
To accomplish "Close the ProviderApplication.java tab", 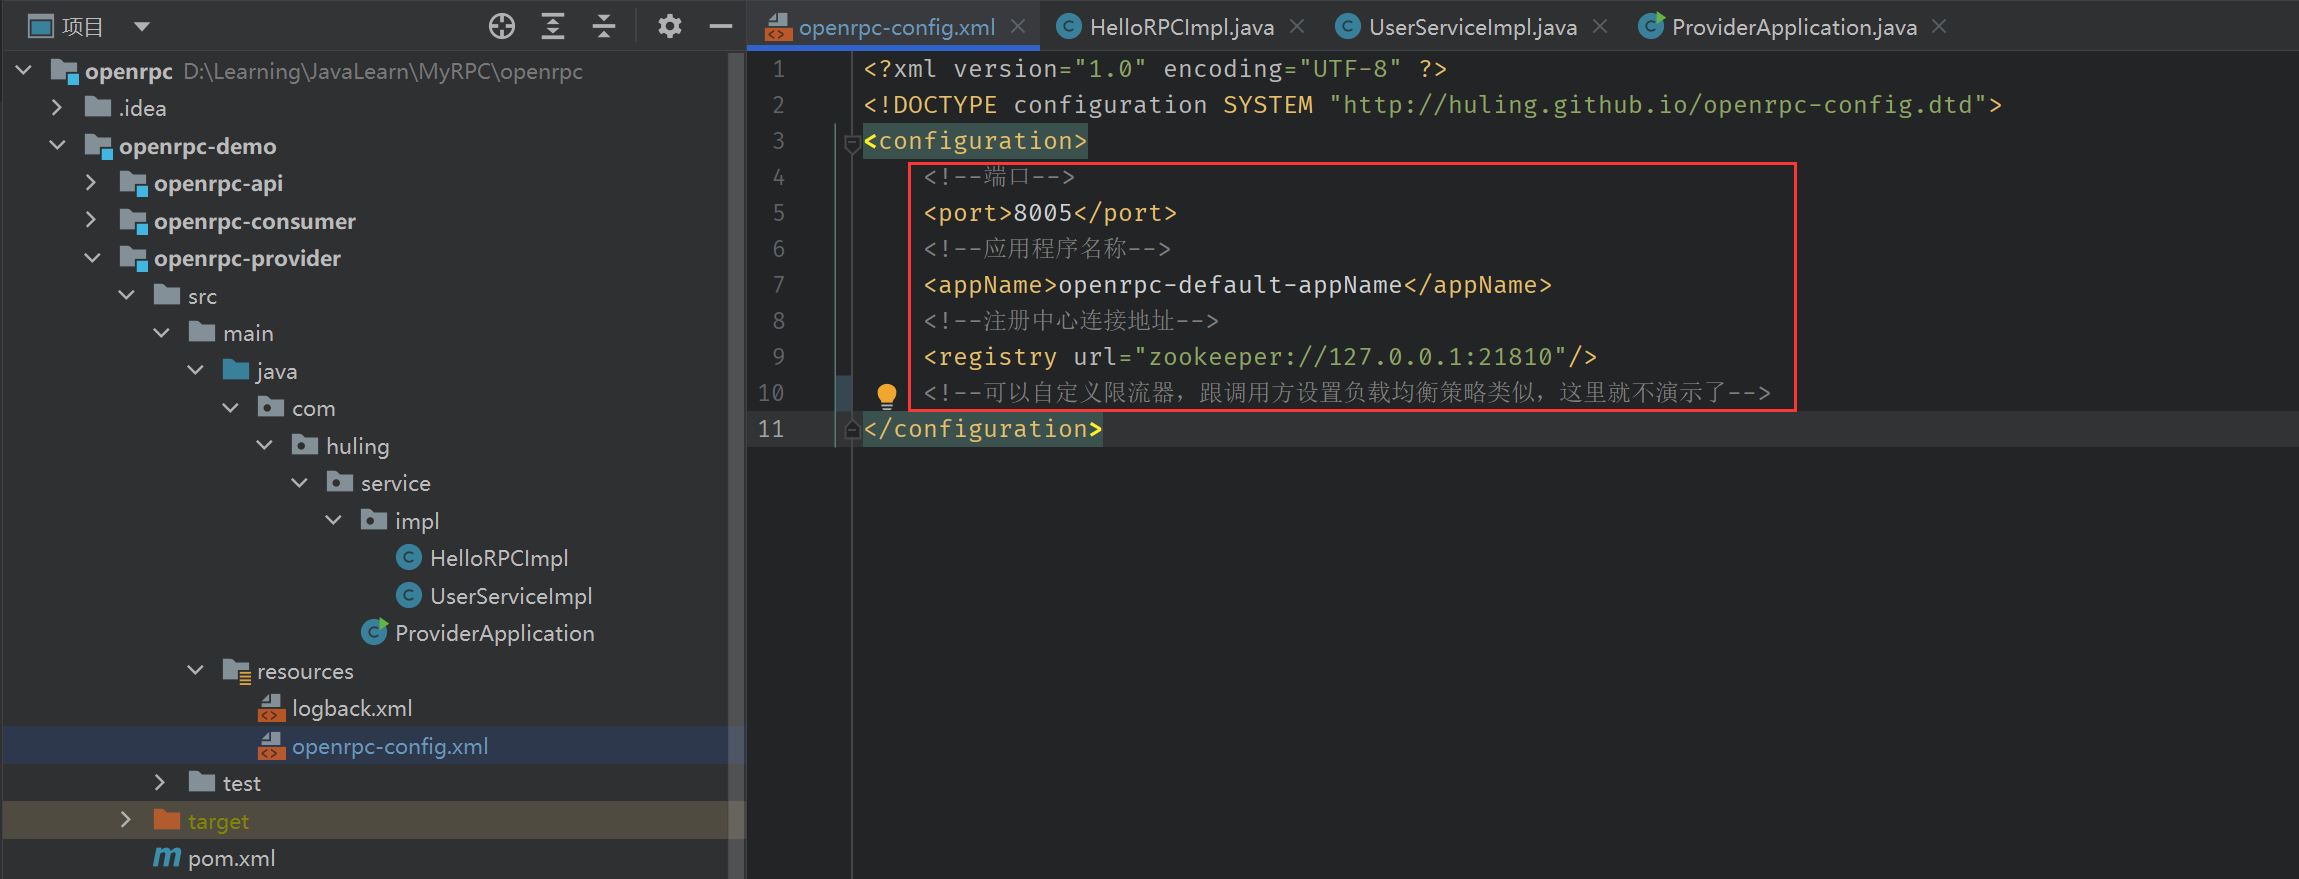I will point(1939,27).
